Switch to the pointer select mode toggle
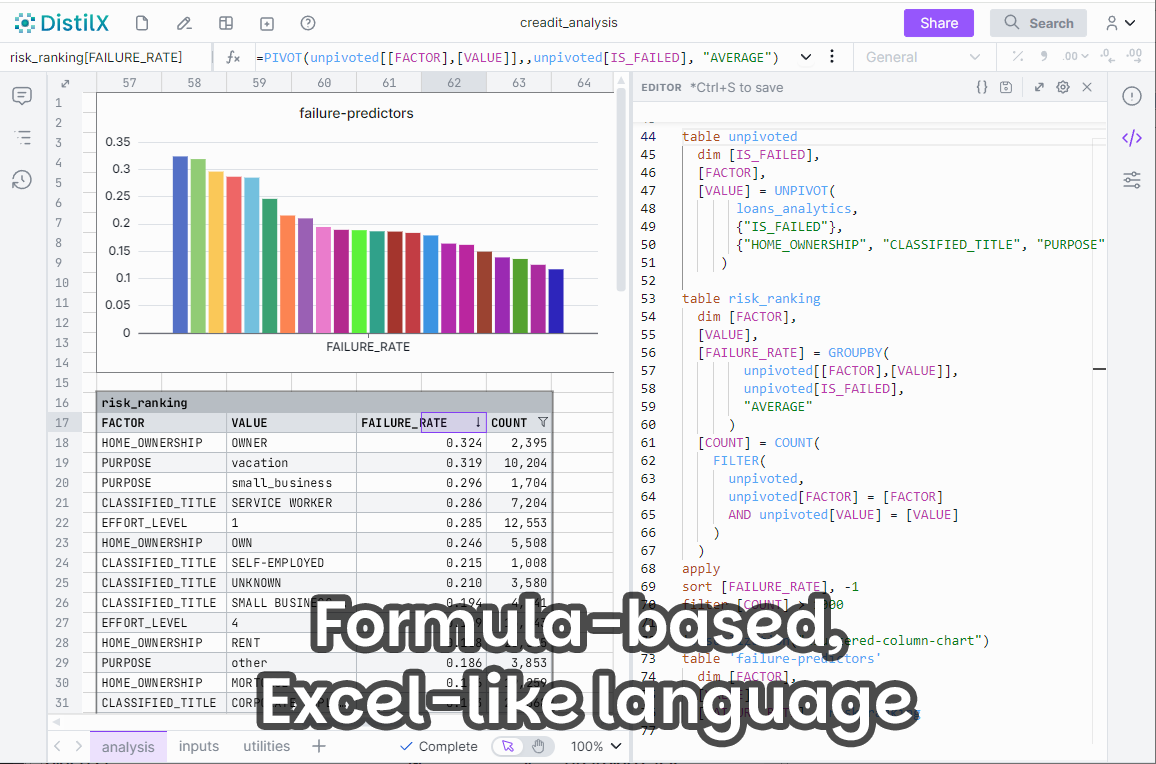 click(508, 746)
